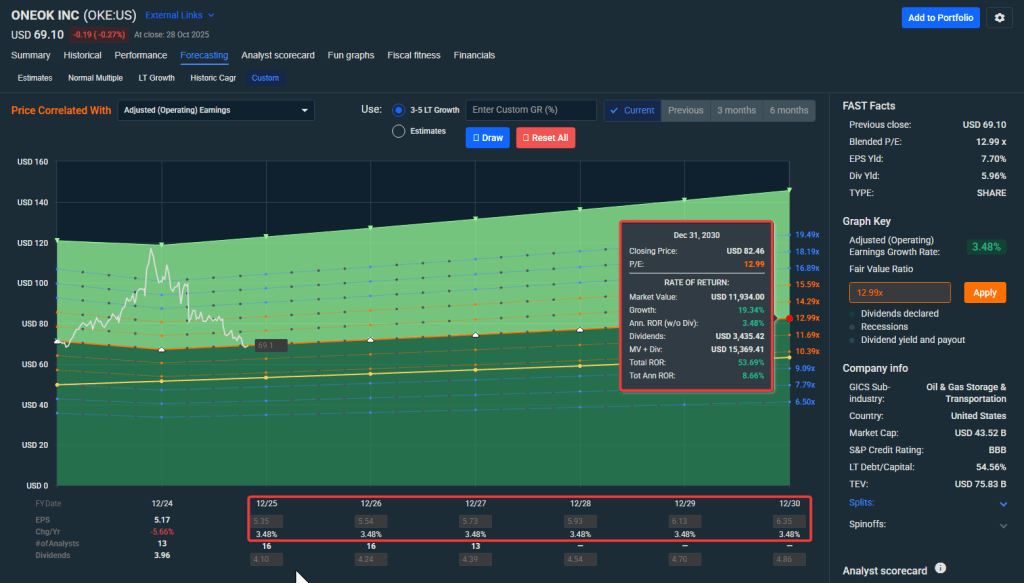This screenshot has width=1024, height=583.
Task: Open the Price Correlated With dropdown
Action: point(216,110)
